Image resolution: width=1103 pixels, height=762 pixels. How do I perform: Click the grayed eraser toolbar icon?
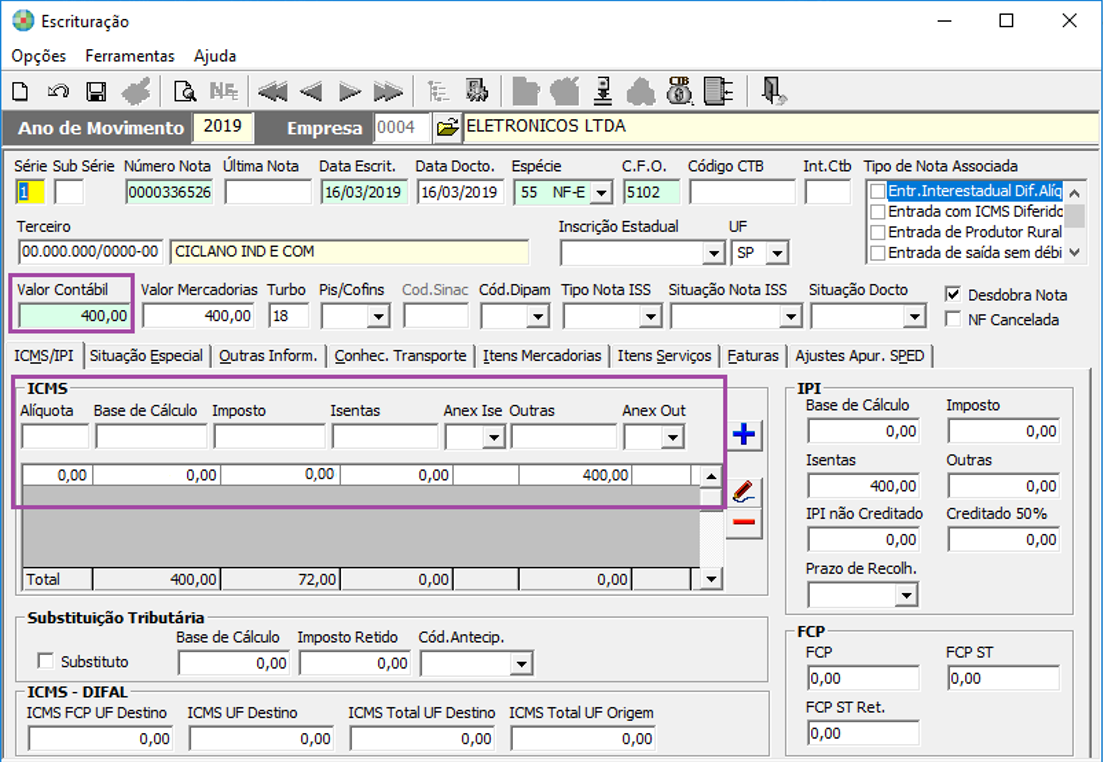click(x=136, y=91)
